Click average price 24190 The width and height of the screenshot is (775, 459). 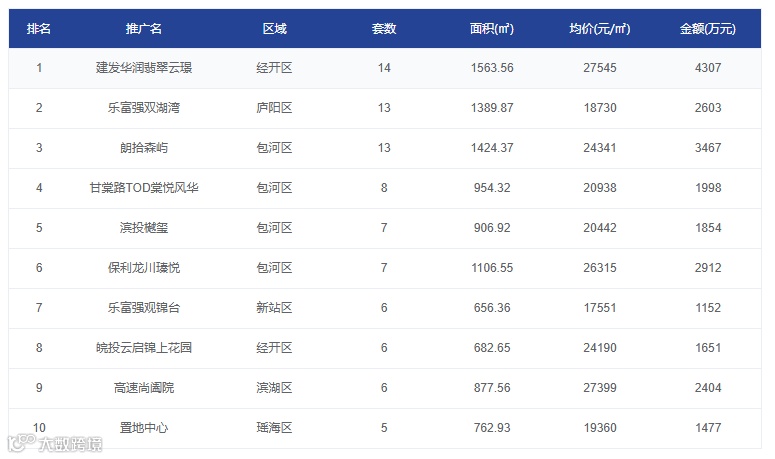click(x=600, y=348)
